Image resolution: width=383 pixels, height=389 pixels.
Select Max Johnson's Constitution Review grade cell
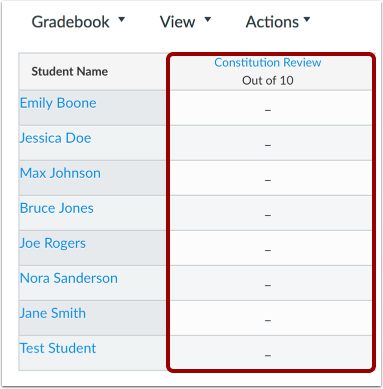271,178
